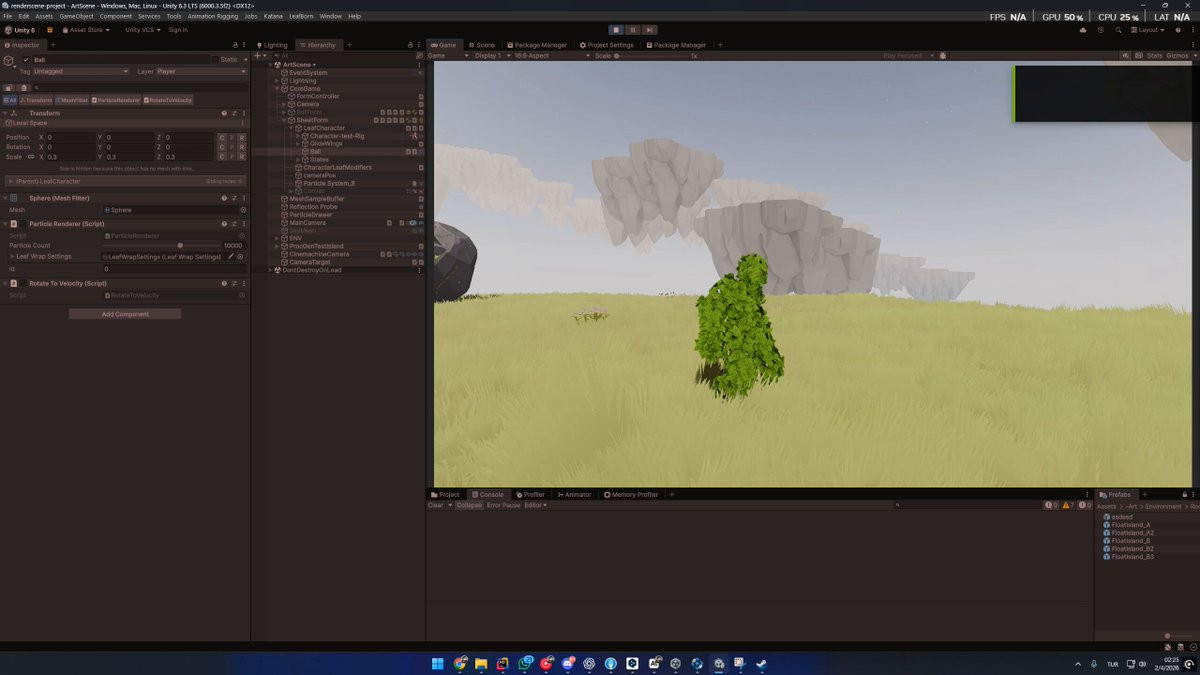
Task: Edit Leaf Wrap Settings with pencil icon
Action: tap(231, 257)
